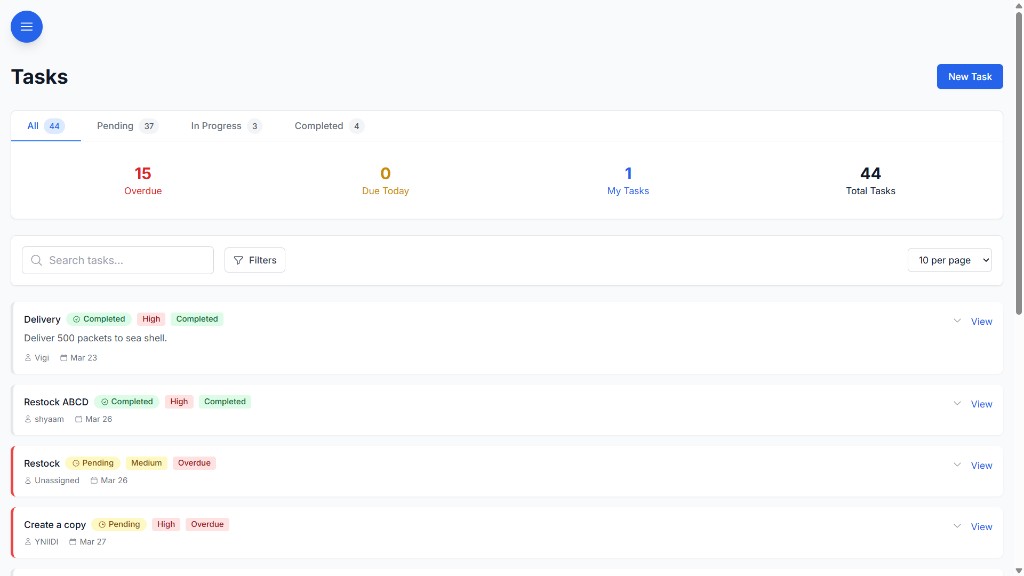The height and width of the screenshot is (576, 1024).
Task: Click the Medium priority badge on Restock
Action: pos(146,463)
